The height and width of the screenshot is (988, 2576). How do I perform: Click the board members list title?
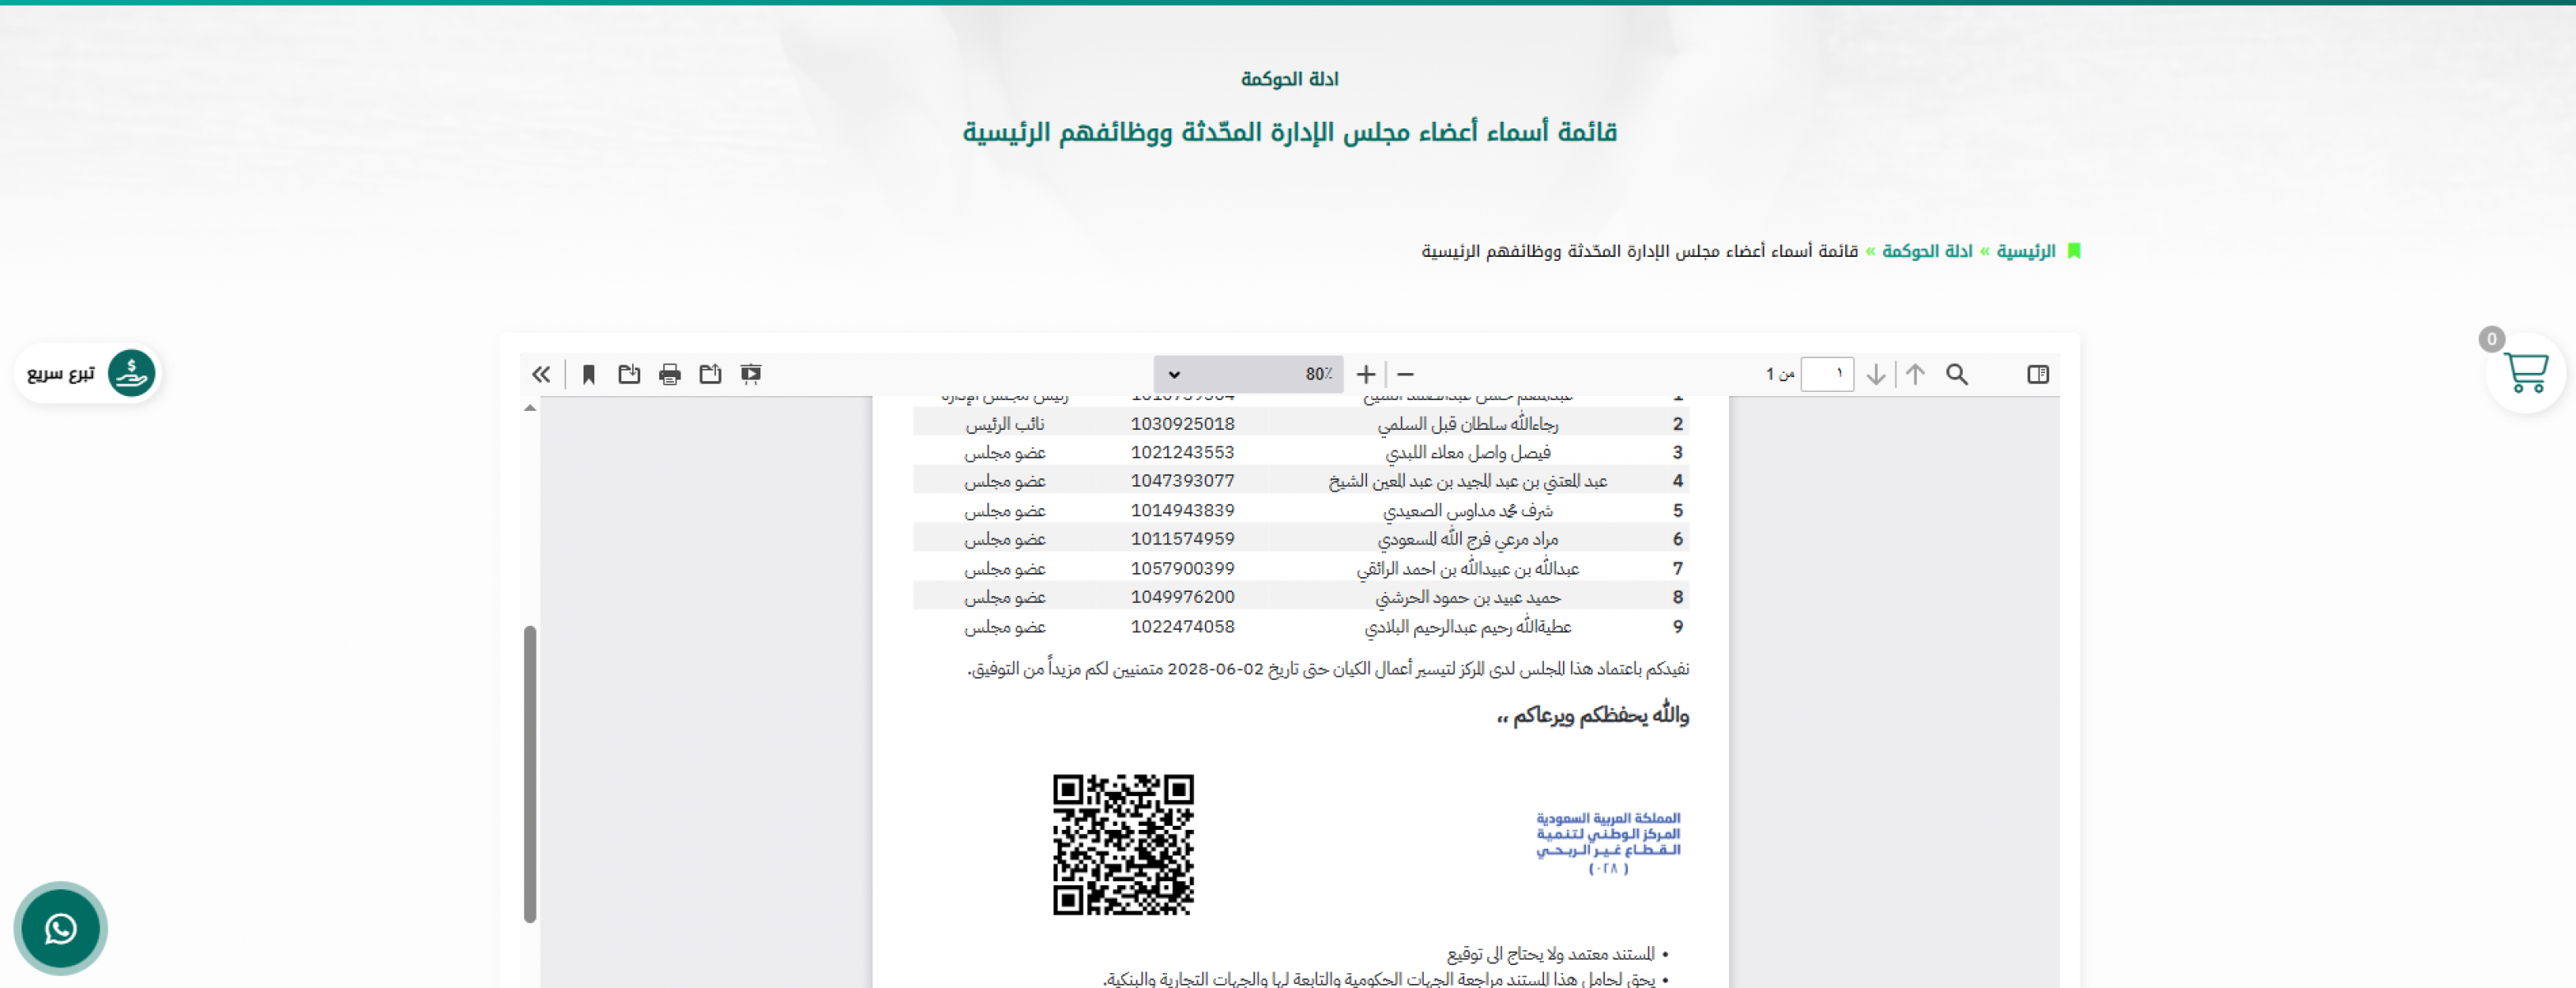(x=1289, y=132)
